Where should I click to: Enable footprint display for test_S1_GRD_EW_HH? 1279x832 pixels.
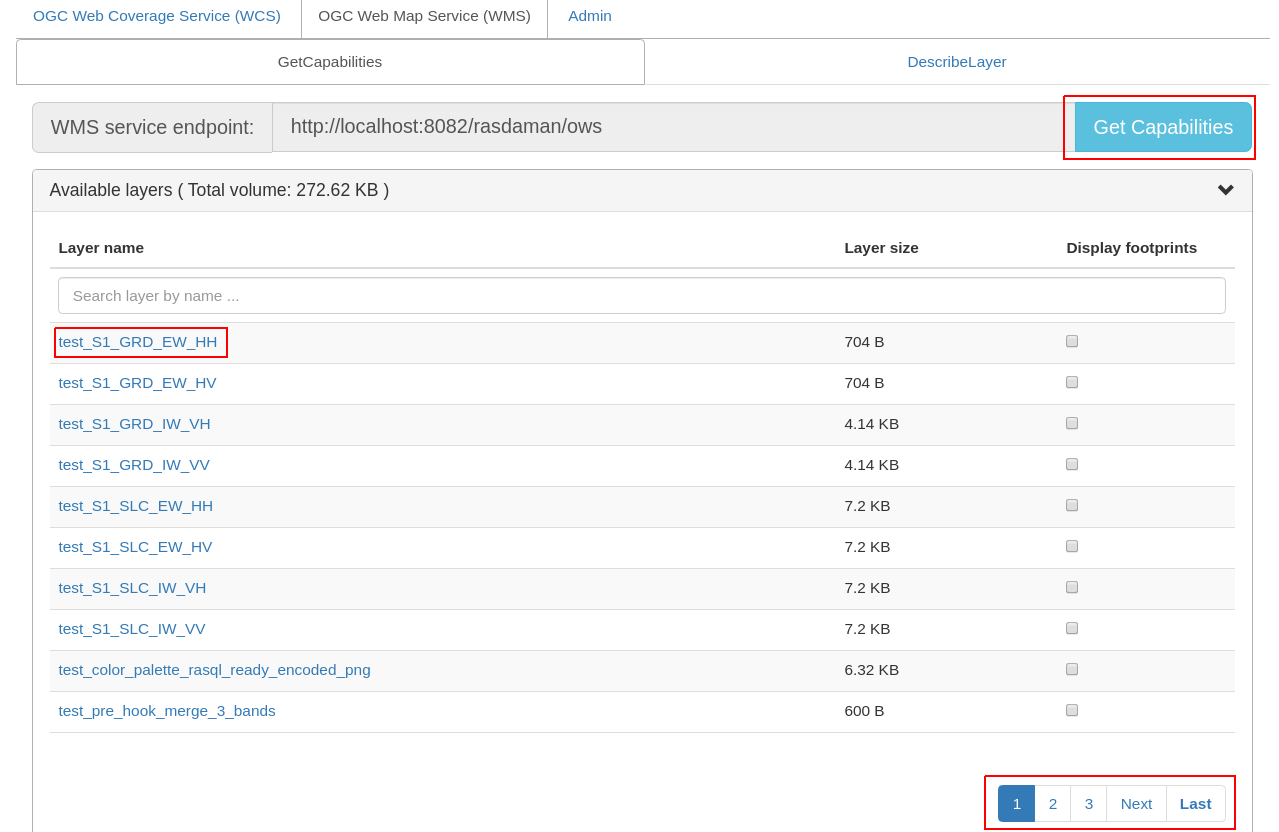(1071, 341)
